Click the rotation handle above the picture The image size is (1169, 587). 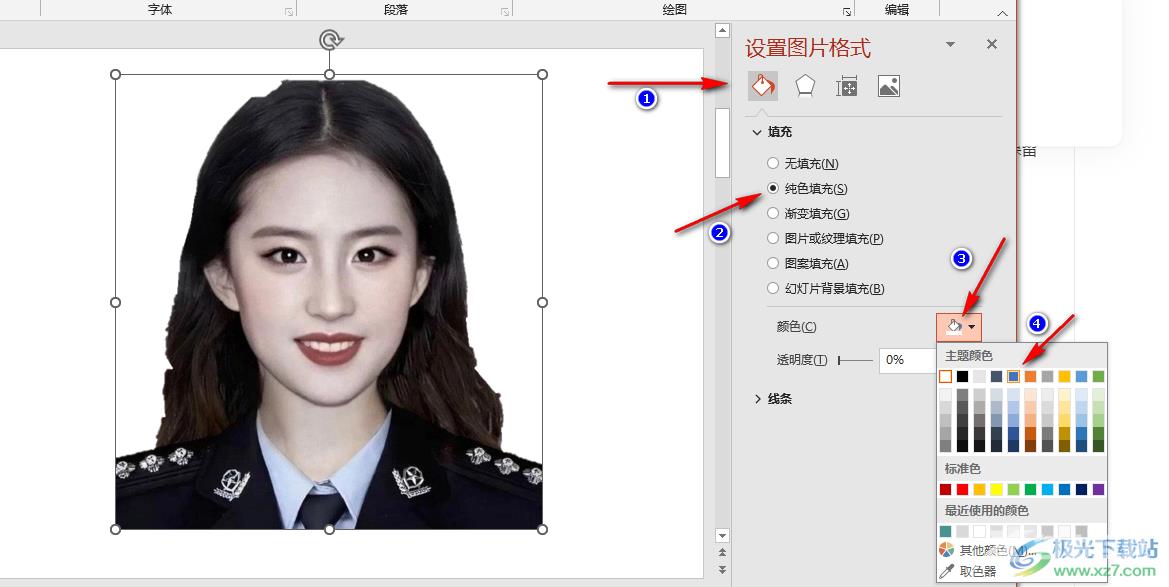330,40
